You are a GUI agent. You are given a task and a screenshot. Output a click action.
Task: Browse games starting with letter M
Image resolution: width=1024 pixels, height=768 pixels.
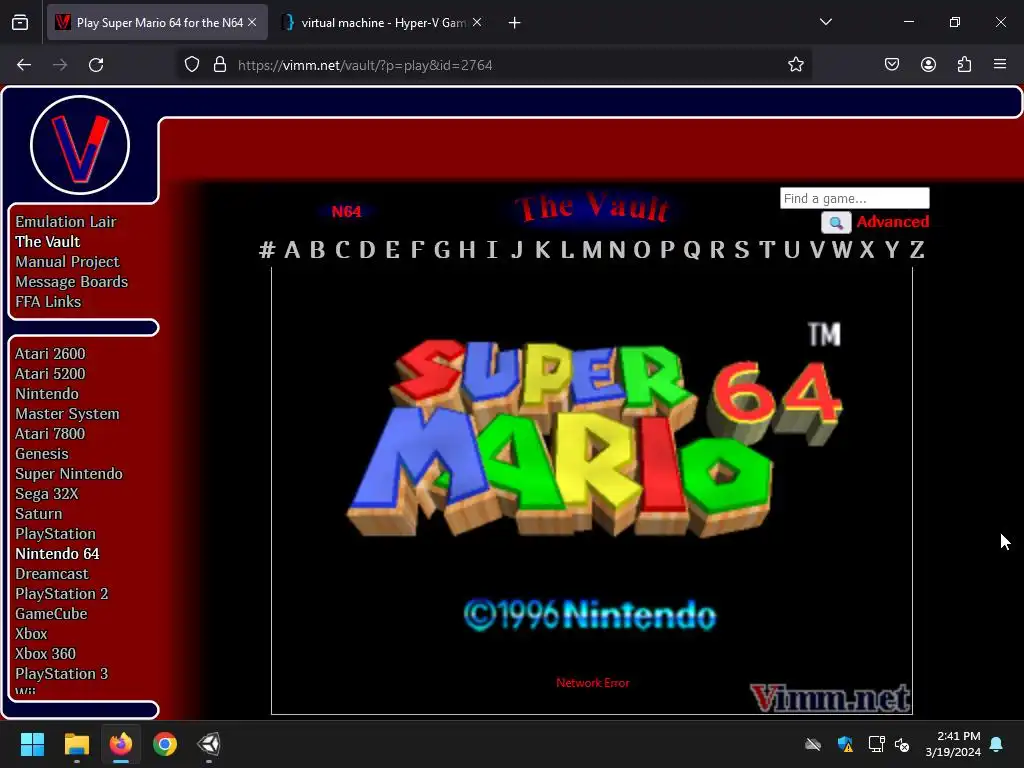click(x=592, y=249)
